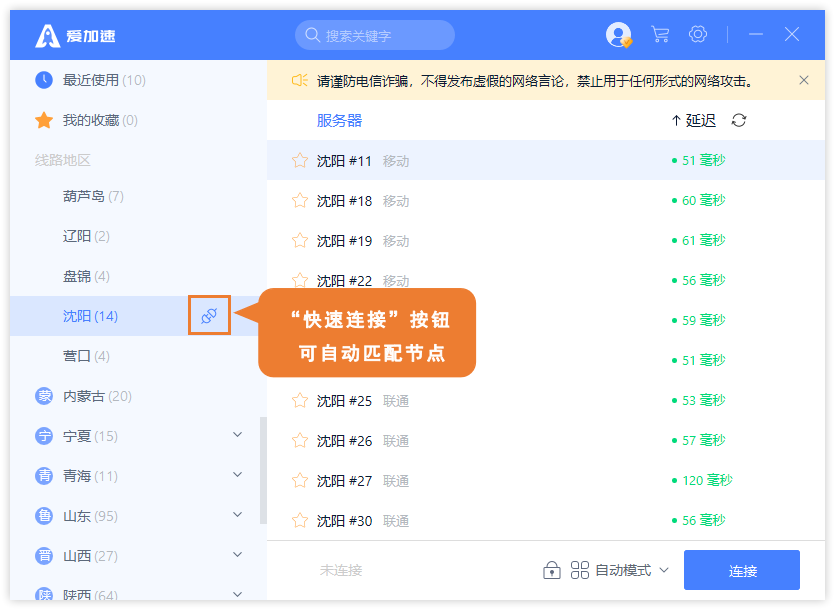
Task: Expand 陕西 (64) with its chevron
Action: pos(238,594)
